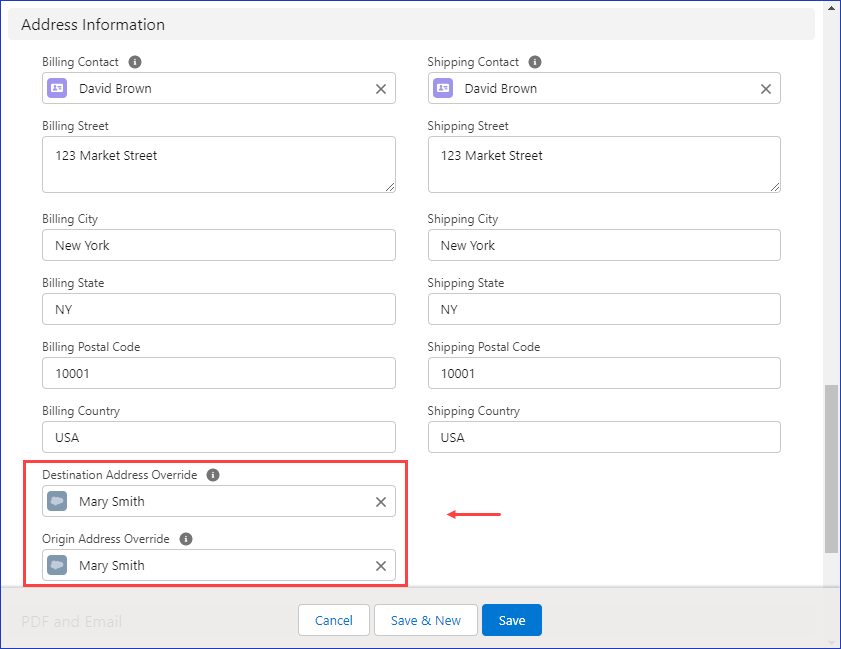Save the address record
Image resolution: width=841 pixels, height=649 pixels.
tap(512, 620)
